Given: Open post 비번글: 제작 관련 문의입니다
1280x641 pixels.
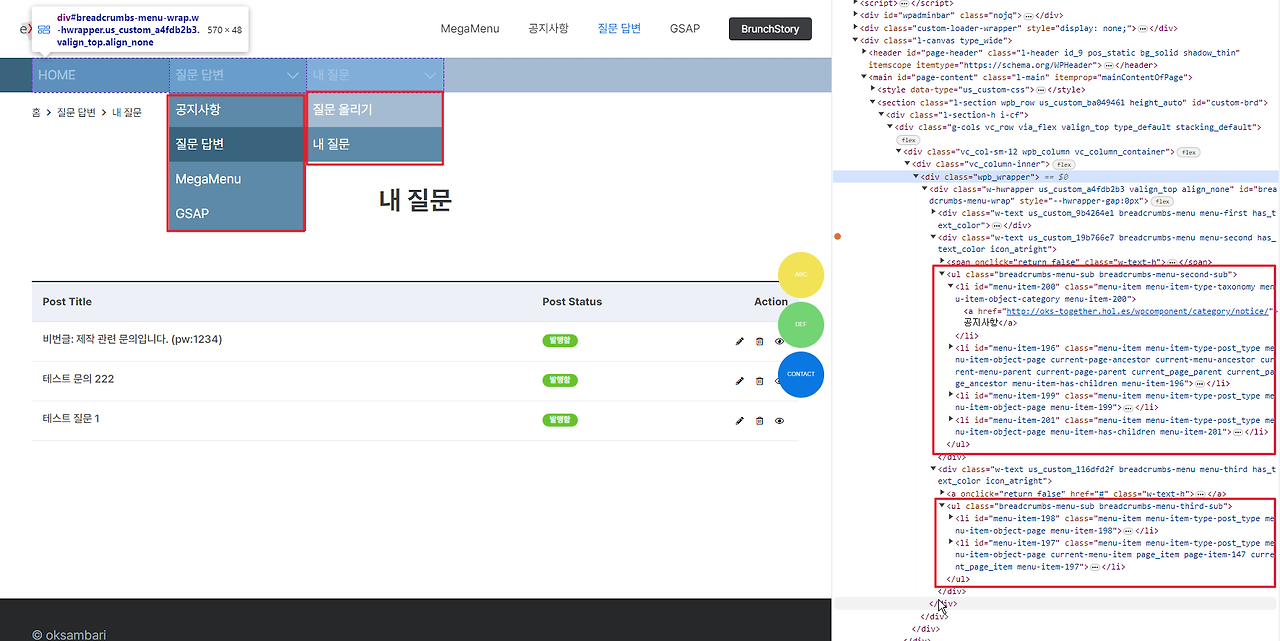Looking at the screenshot, I should pos(132,340).
